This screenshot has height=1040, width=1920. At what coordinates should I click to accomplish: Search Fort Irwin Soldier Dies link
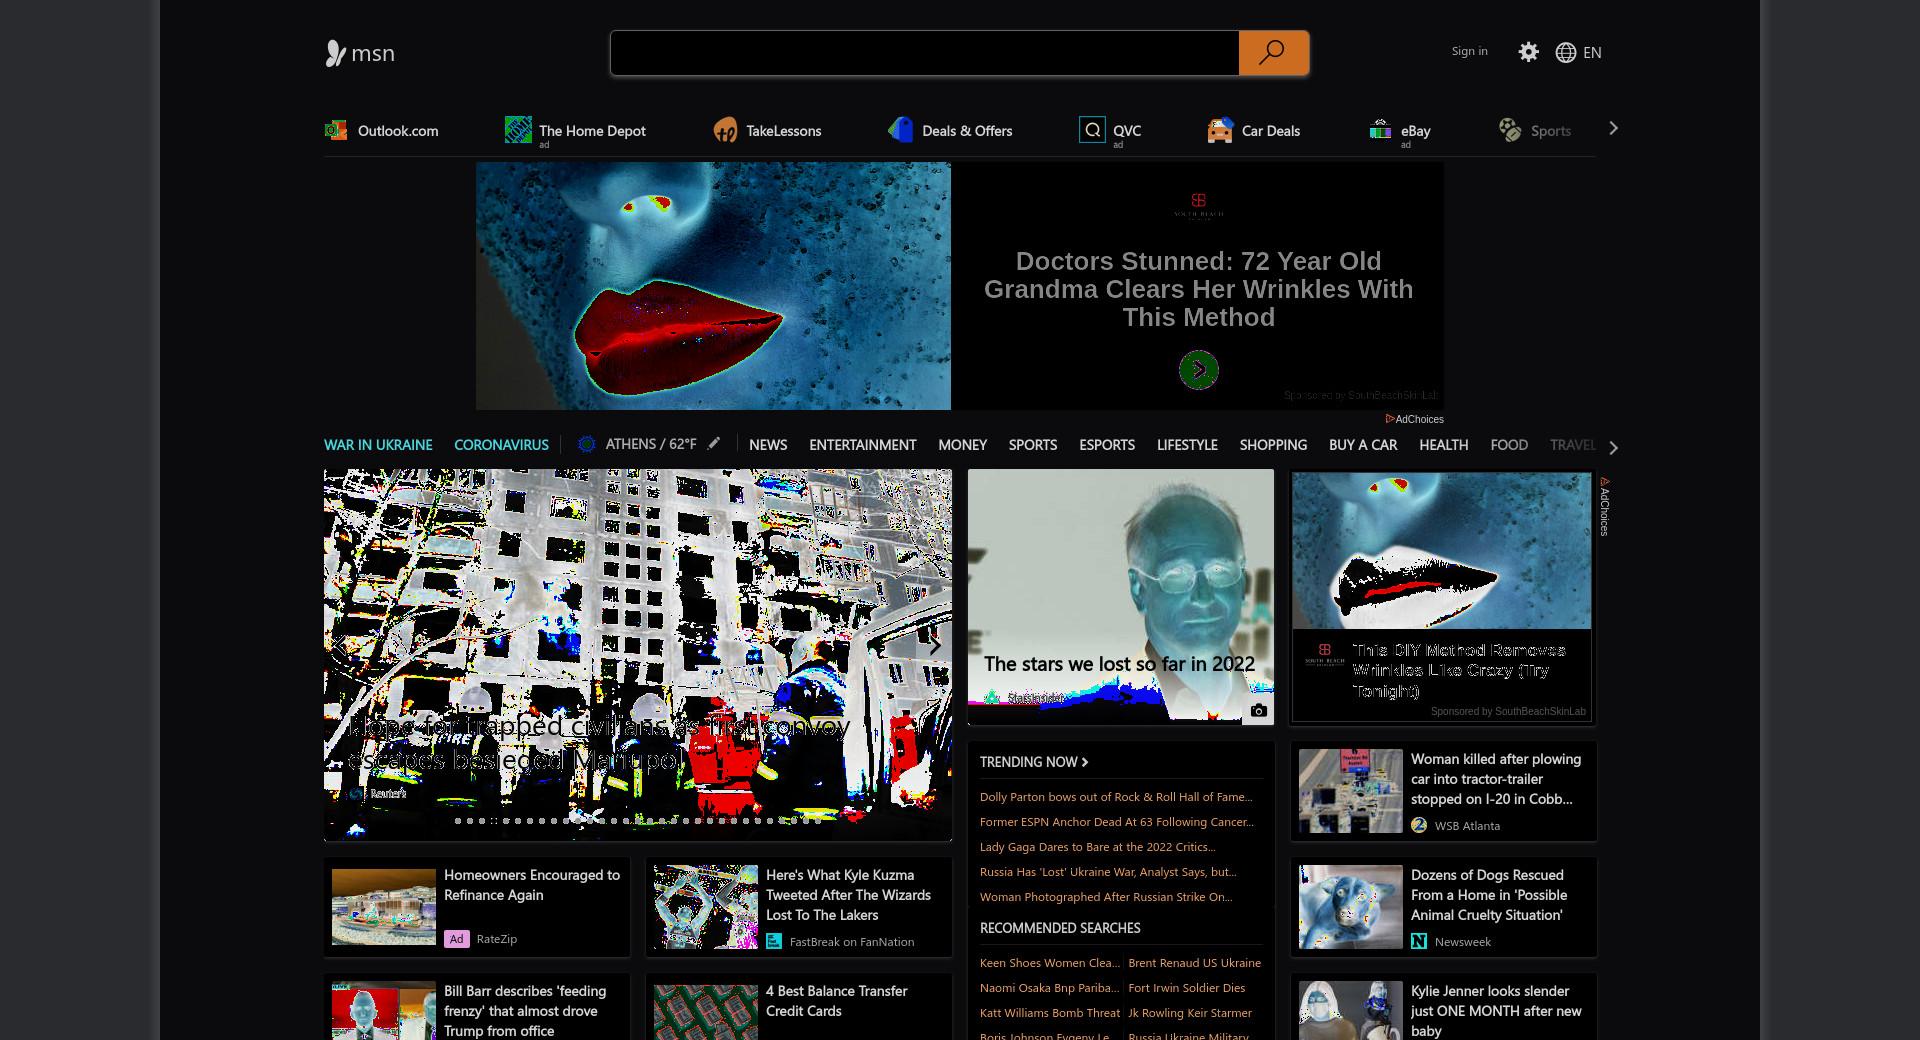[x=1187, y=988]
